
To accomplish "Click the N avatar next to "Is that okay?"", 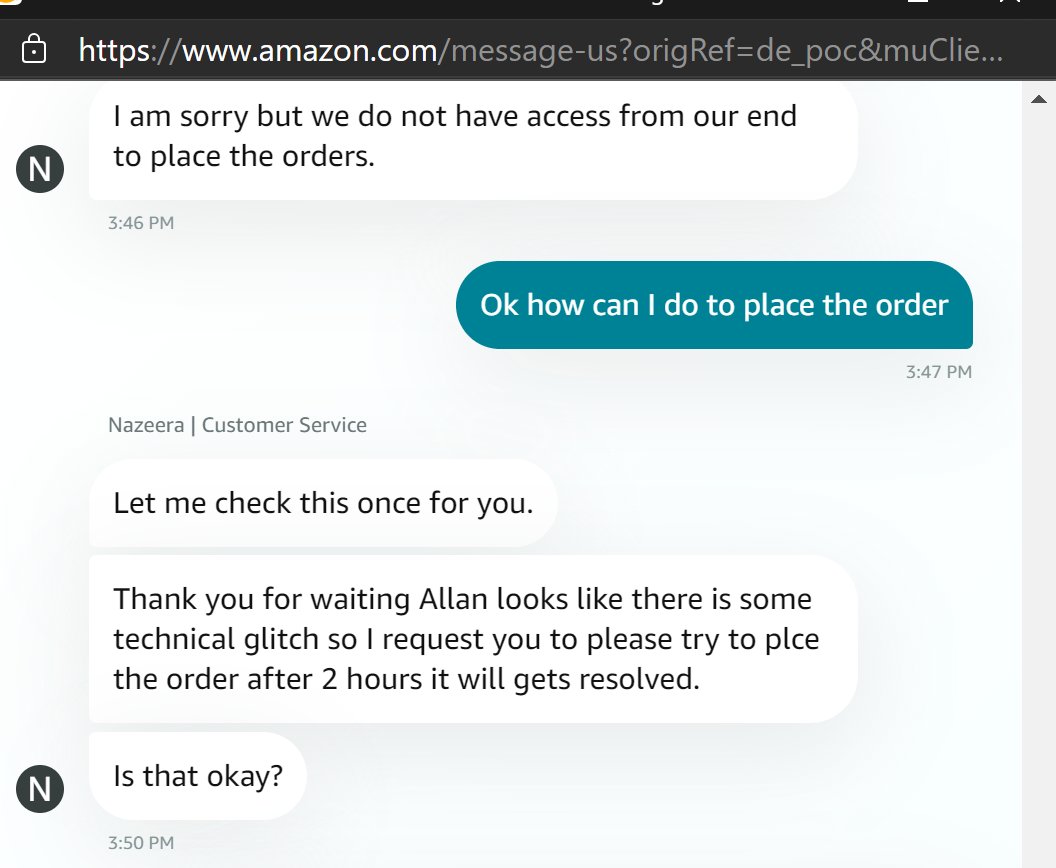I will [x=40, y=789].
